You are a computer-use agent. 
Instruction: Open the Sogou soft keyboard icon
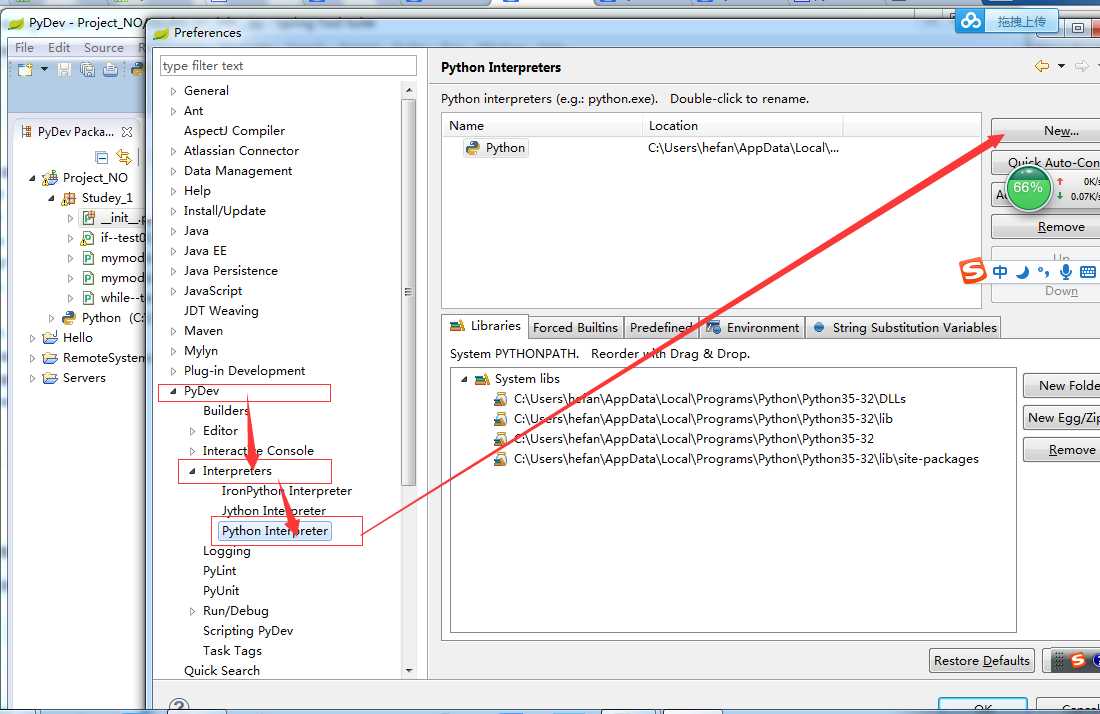(x=1088, y=271)
